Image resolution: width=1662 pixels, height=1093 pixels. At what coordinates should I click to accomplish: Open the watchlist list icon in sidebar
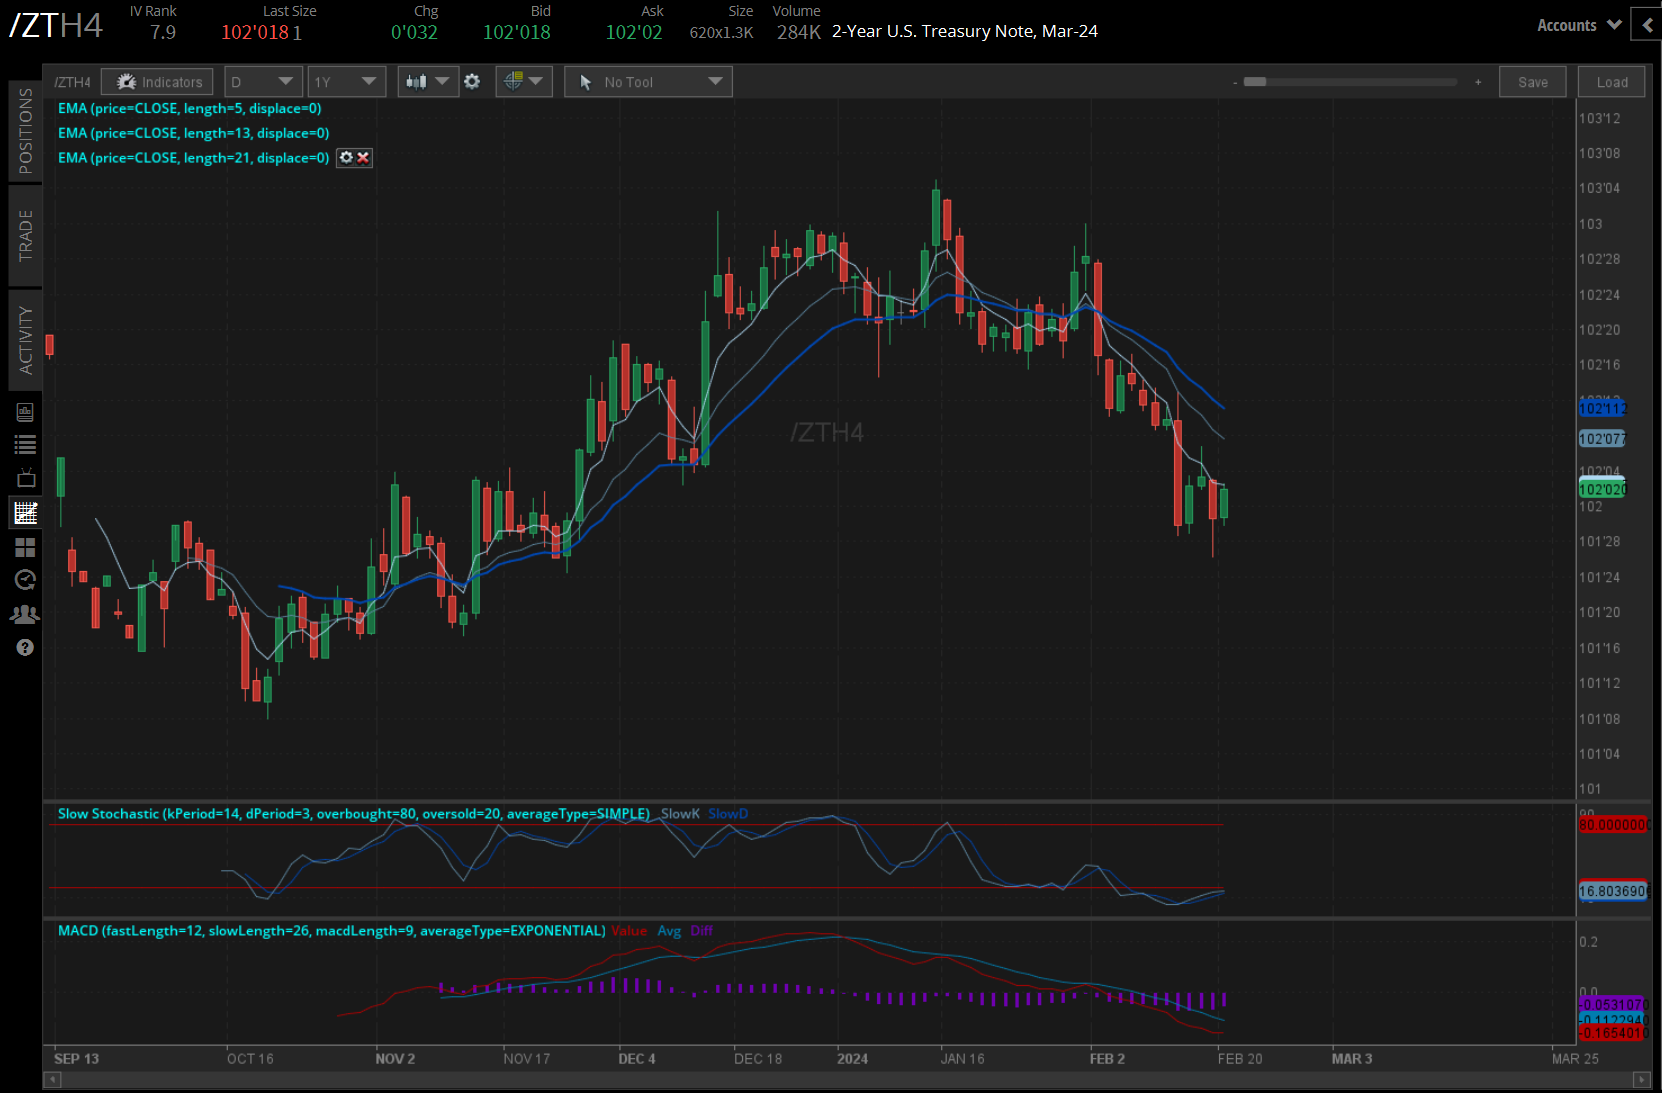pos(25,445)
